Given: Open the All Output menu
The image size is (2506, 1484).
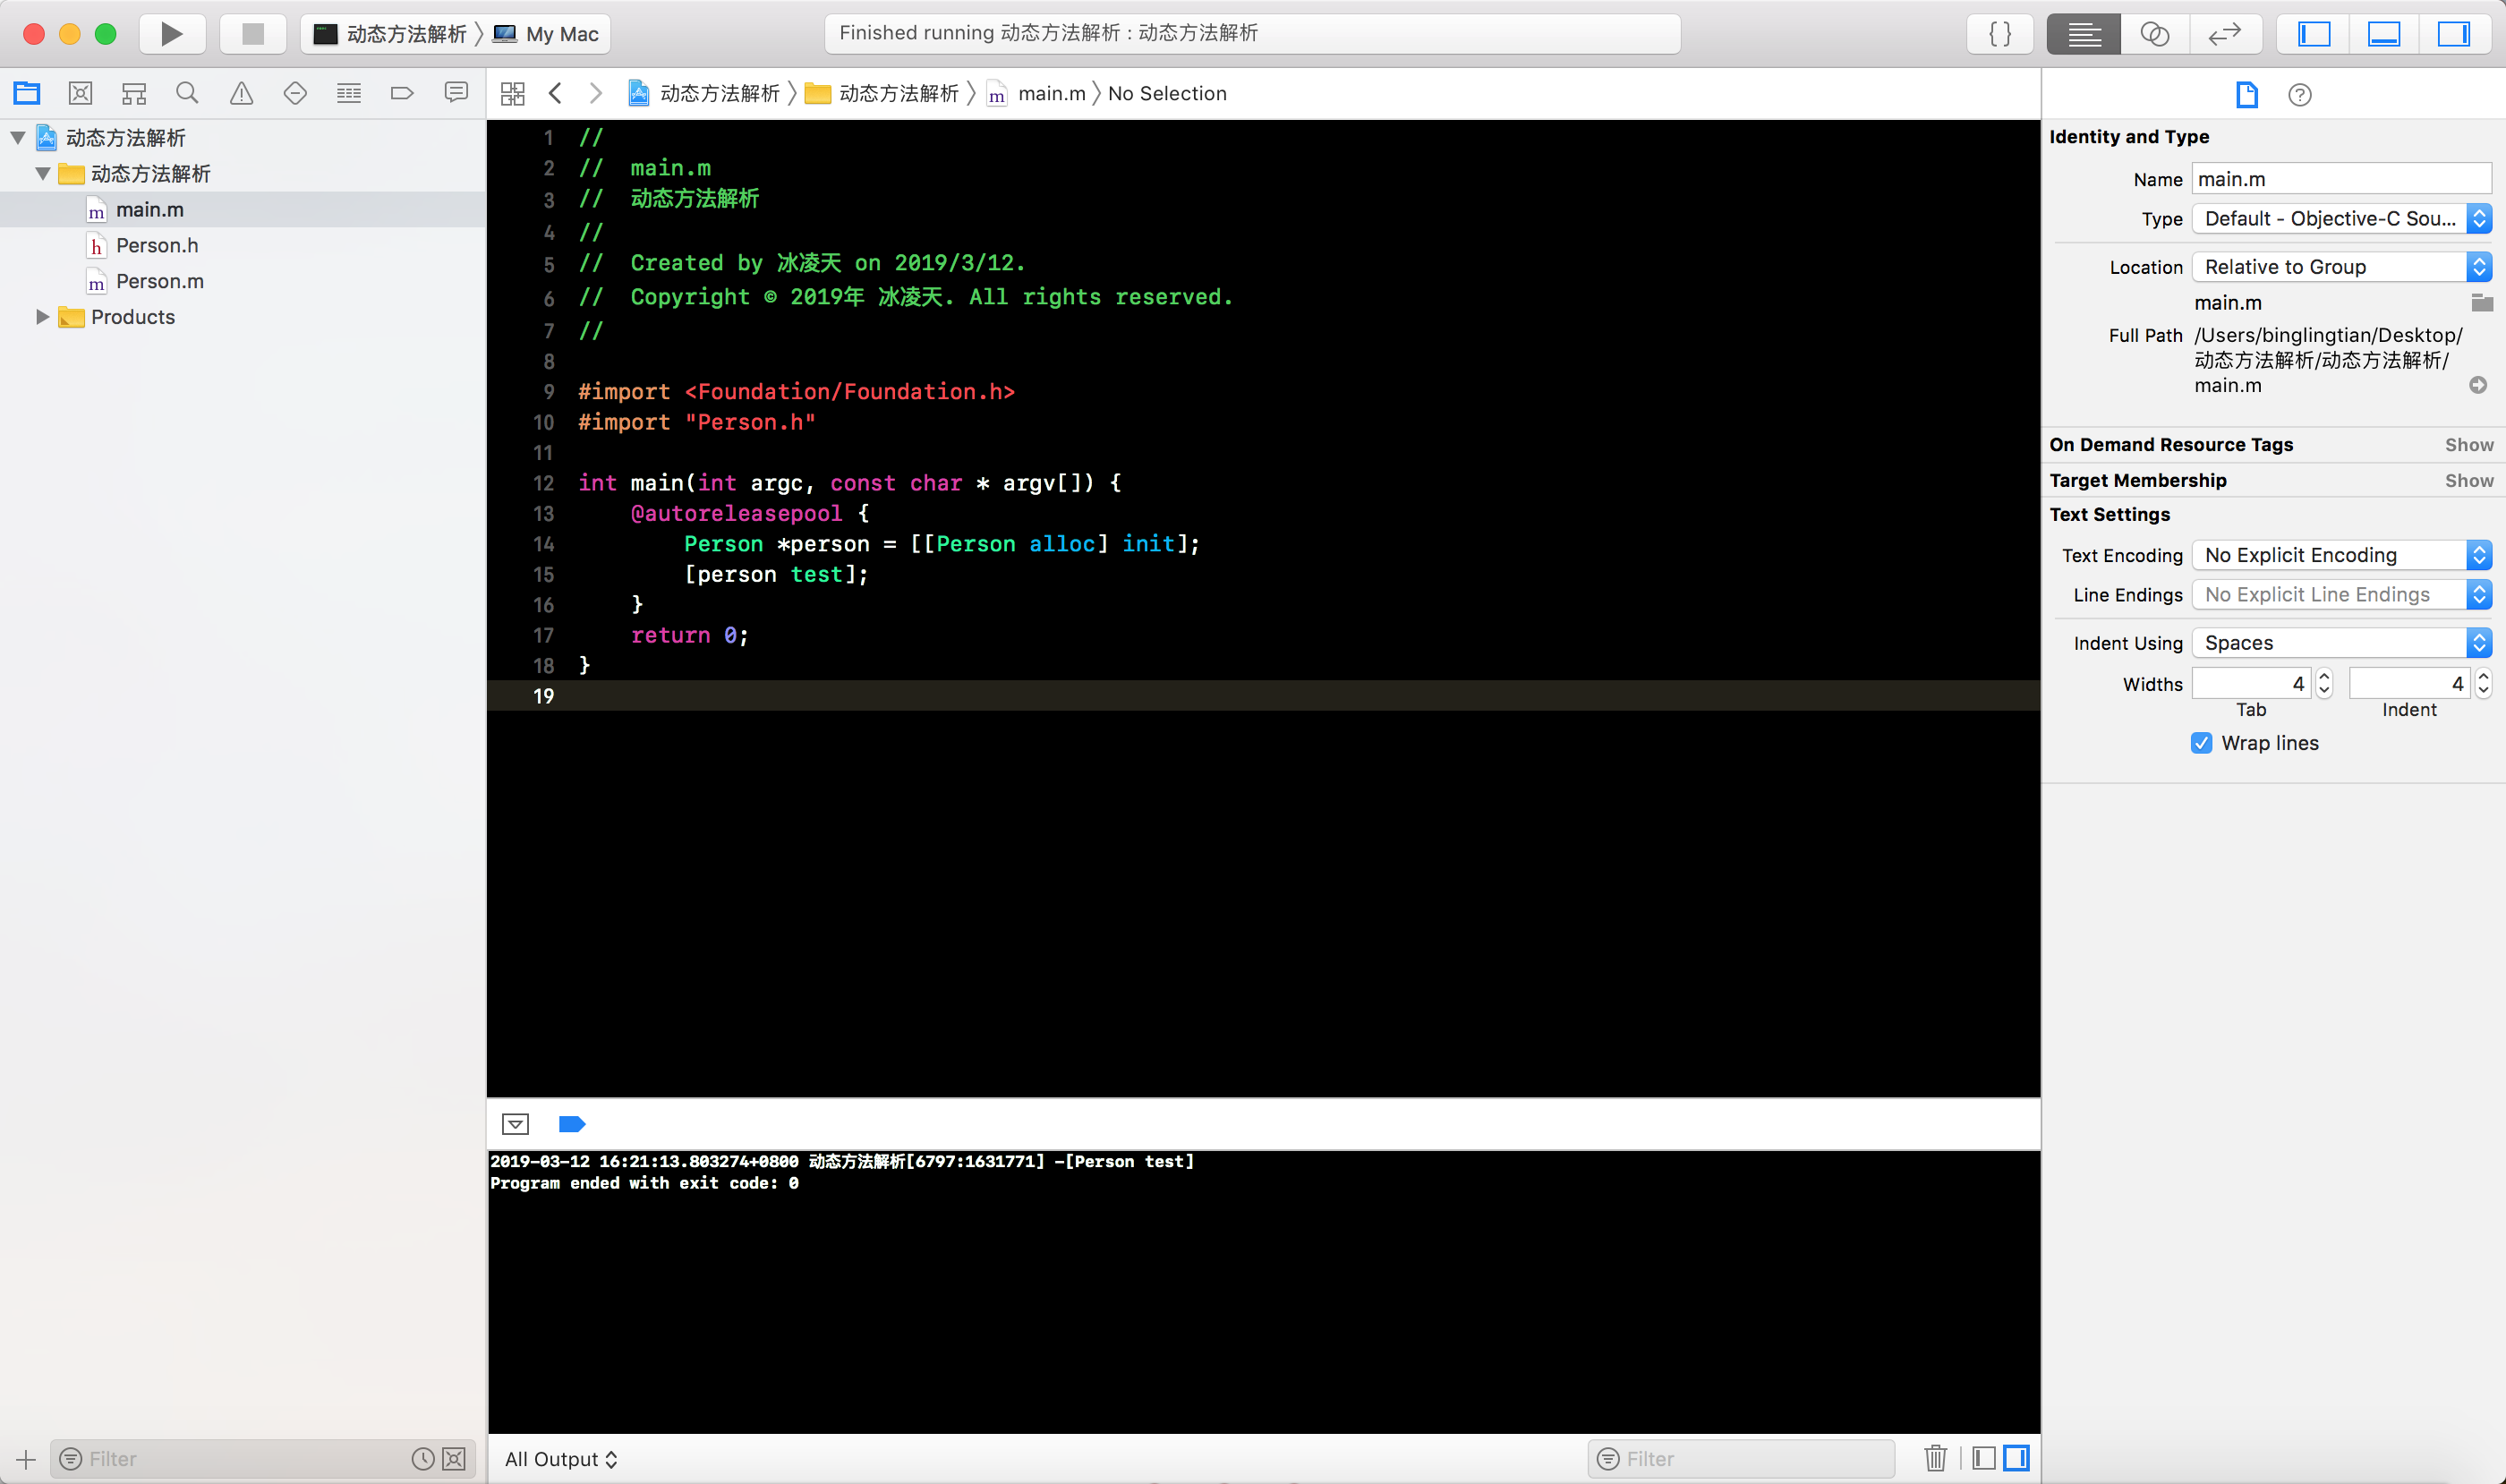Looking at the screenshot, I should (x=561, y=1459).
